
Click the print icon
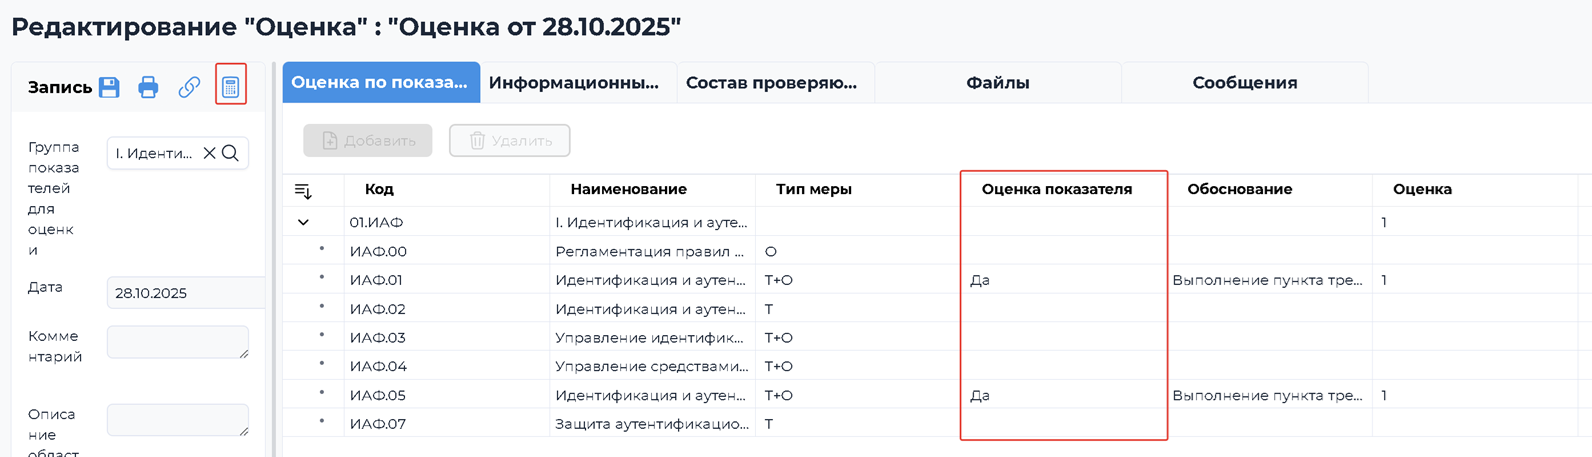pos(148,87)
